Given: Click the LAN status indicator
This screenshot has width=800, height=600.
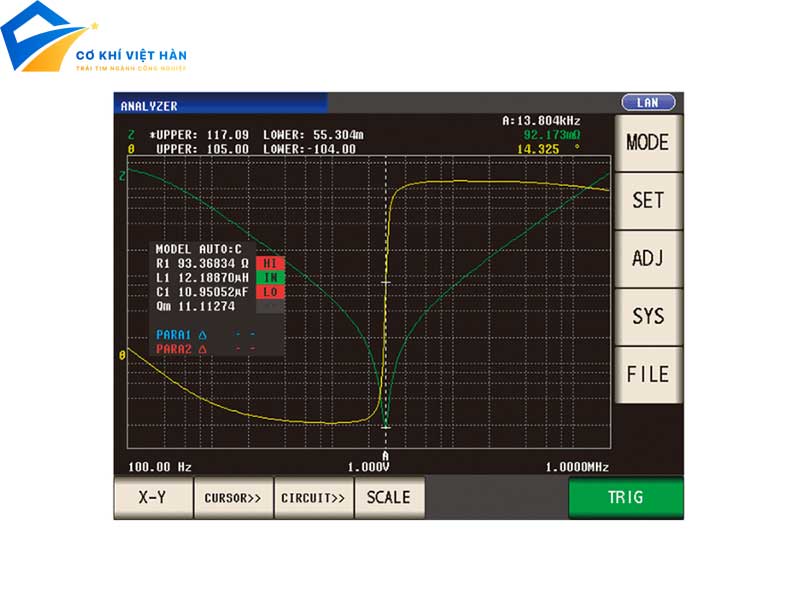Looking at the screenshot, I should (x=648, y=103).
